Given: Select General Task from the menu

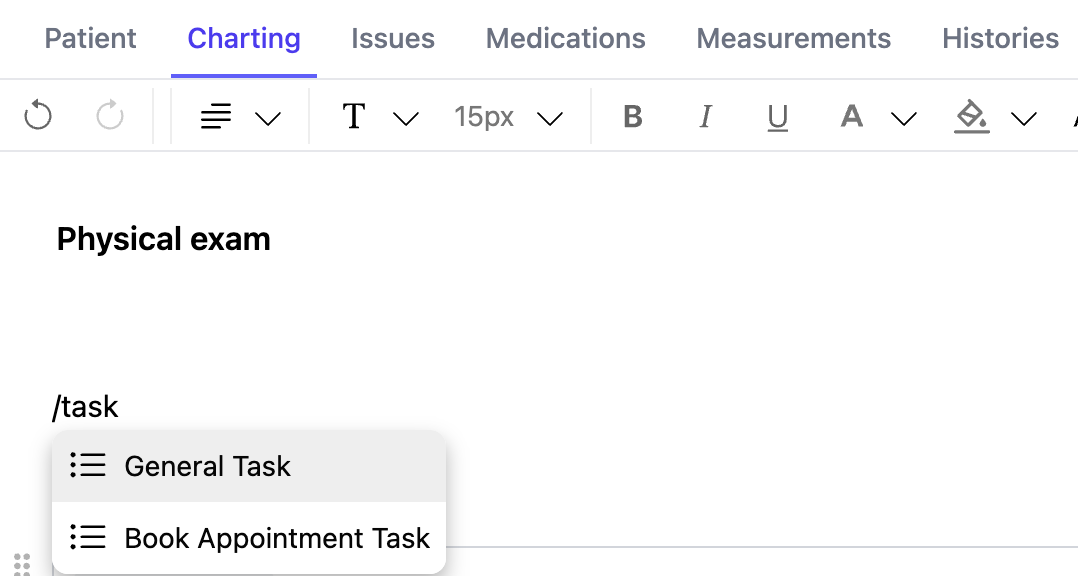Looking at the screenshot, I should click(x=207, y=466).
